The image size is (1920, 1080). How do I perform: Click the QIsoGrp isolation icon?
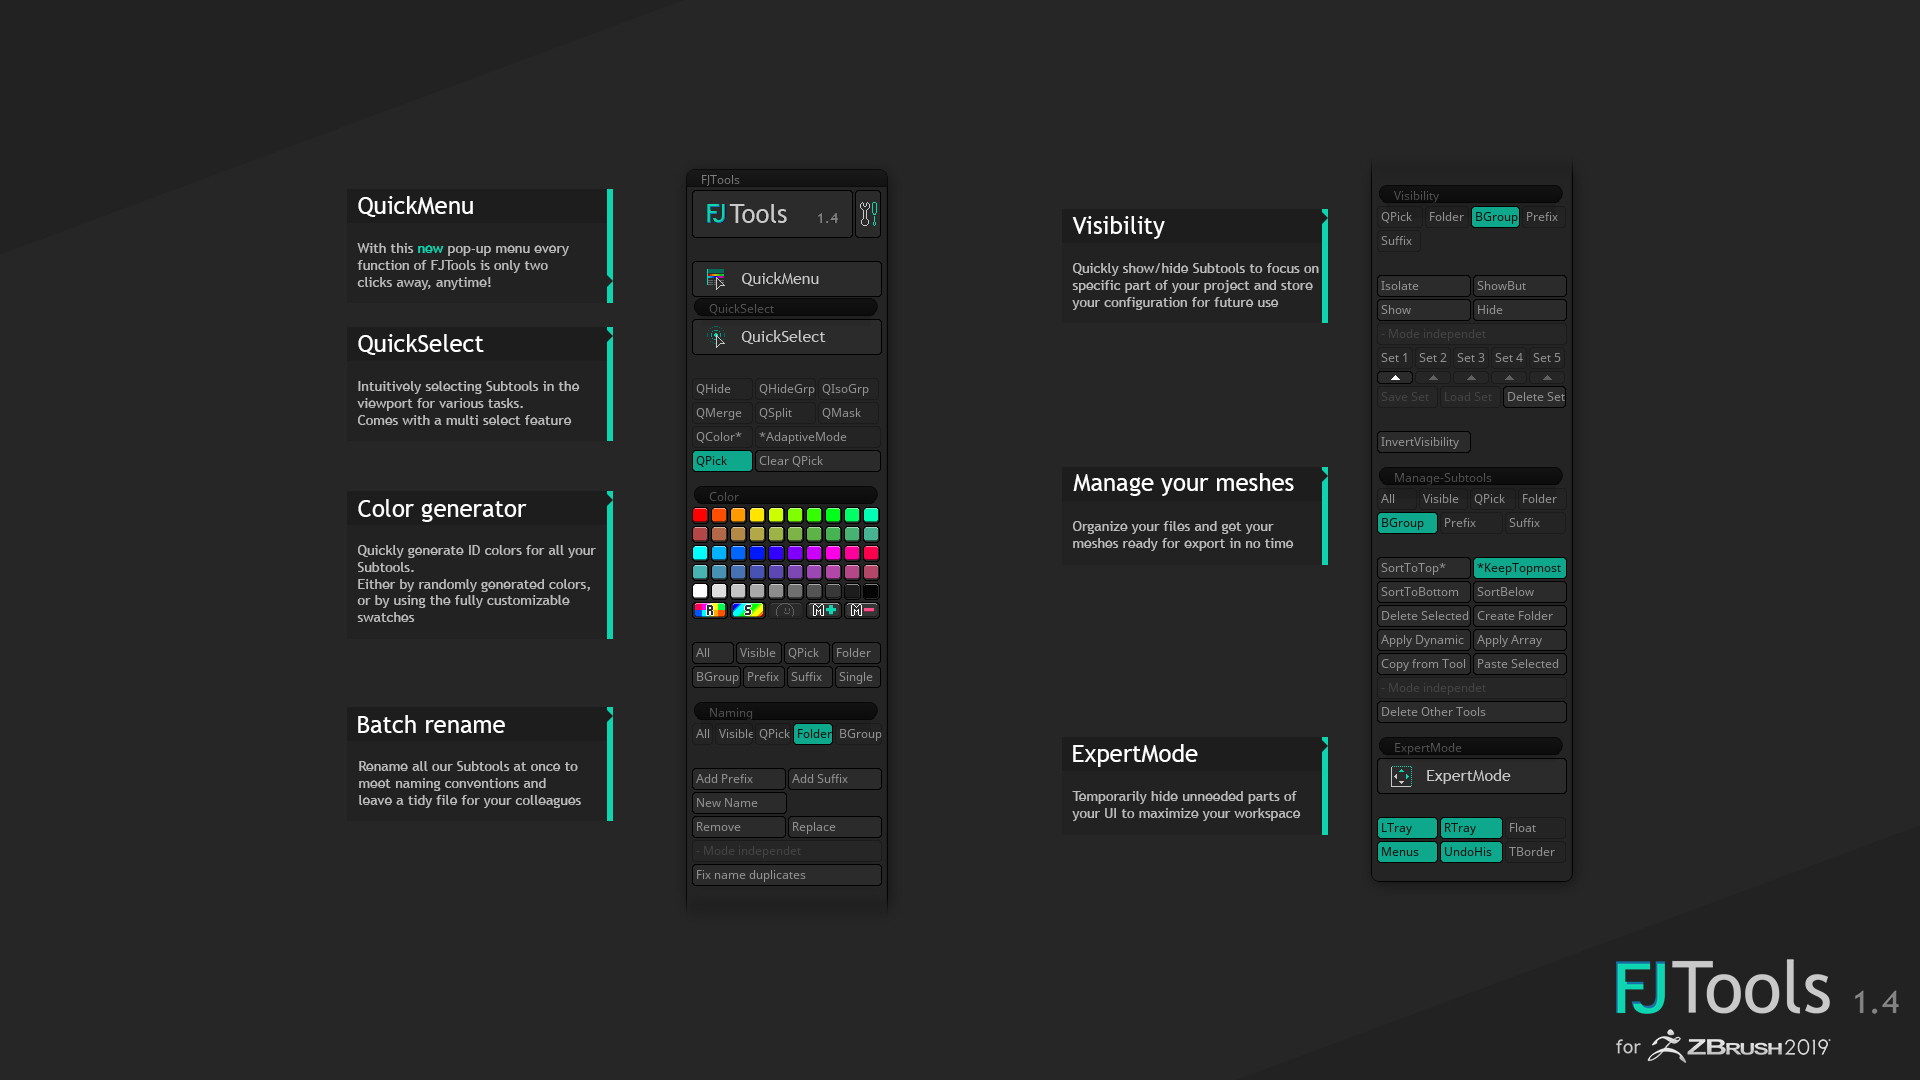[x=844, y=389]
